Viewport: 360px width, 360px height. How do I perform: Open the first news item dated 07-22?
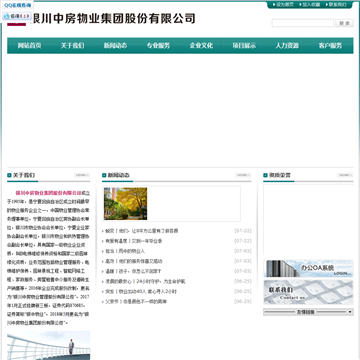142,231
